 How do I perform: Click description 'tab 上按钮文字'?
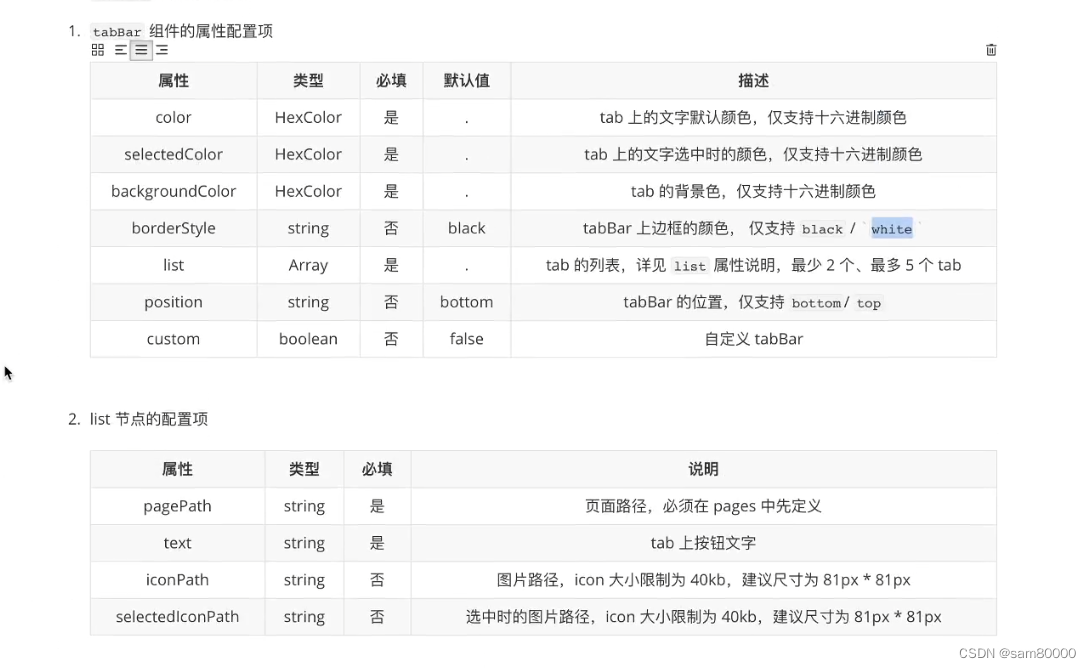pos(703,543)
